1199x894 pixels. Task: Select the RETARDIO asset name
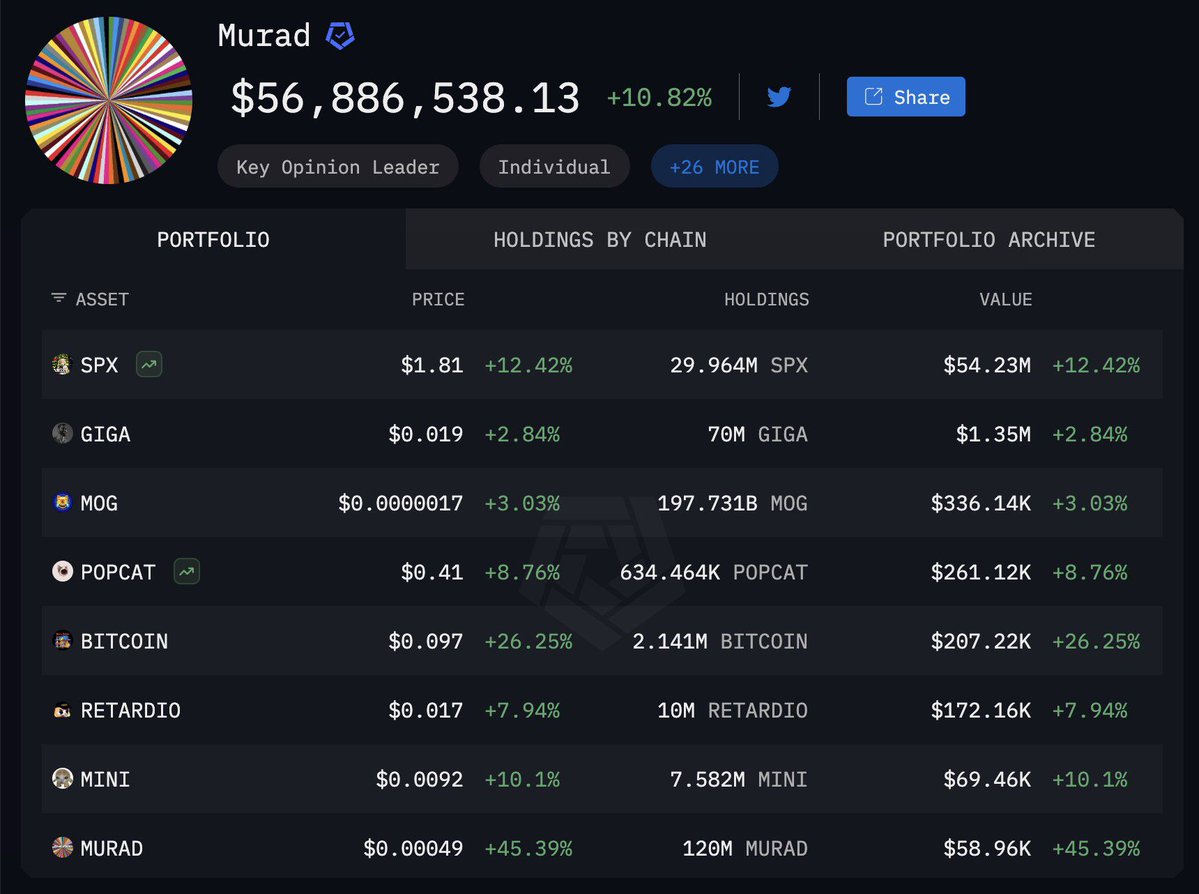pos(131,710)
